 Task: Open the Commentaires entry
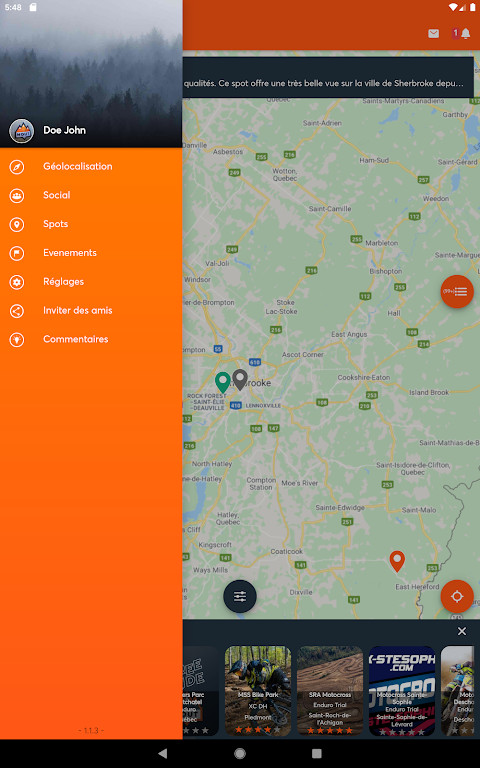click(x=91, y=339)
